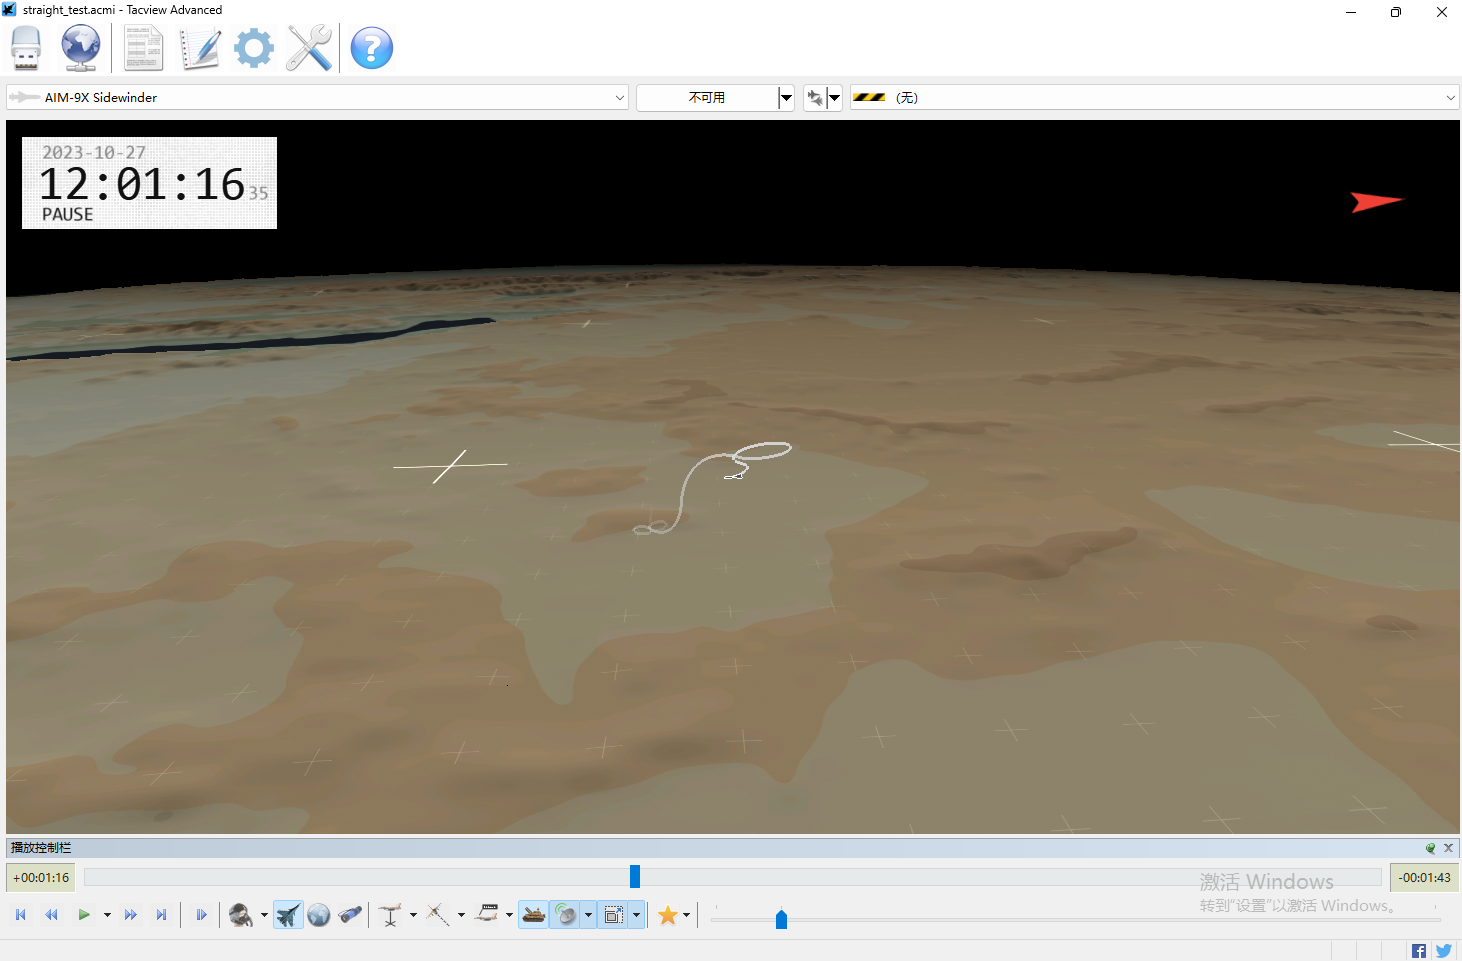1462x961 pixels.
Task: Open settings with the blue gear icon
Action: pos(254,48)
